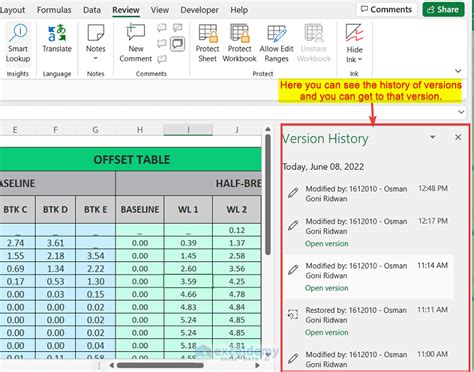The image size is (474, 372).
Task: Open version restored at 11:11 AM
Action: tap(326, 332)
